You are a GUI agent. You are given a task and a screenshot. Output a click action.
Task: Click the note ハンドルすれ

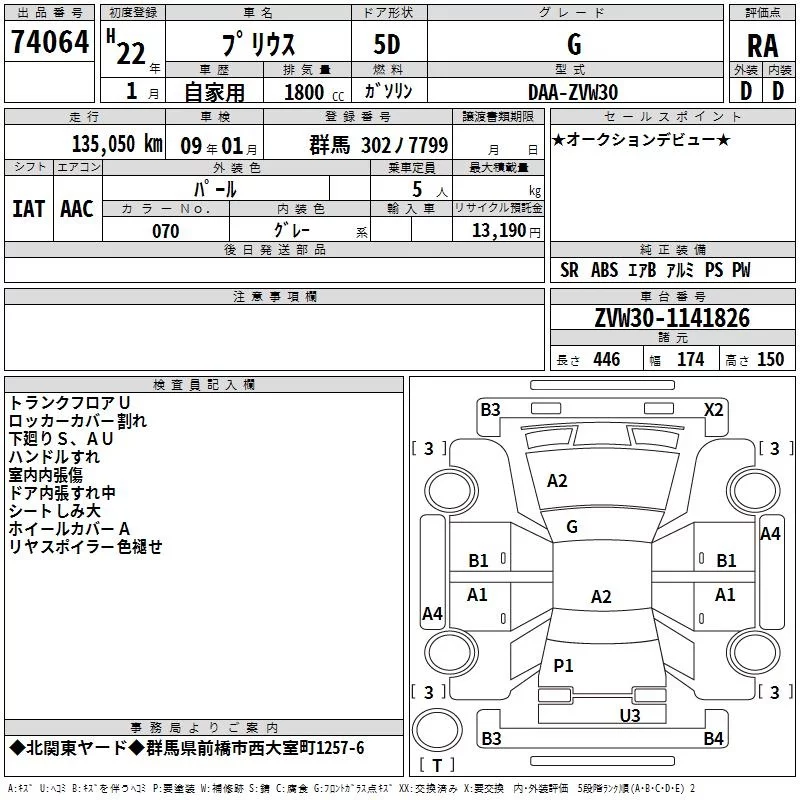(x=54, y=457)
